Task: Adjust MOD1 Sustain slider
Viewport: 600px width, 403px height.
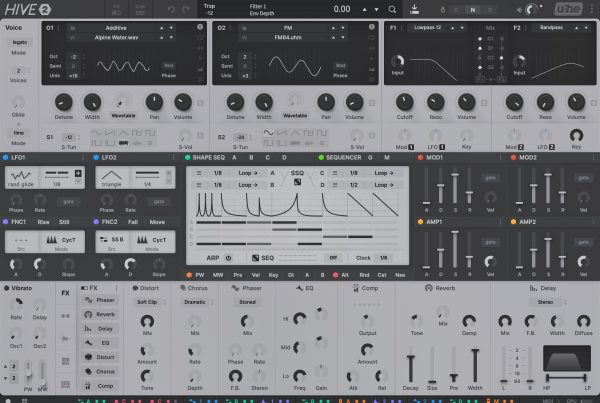Action: tap(455, 188)
